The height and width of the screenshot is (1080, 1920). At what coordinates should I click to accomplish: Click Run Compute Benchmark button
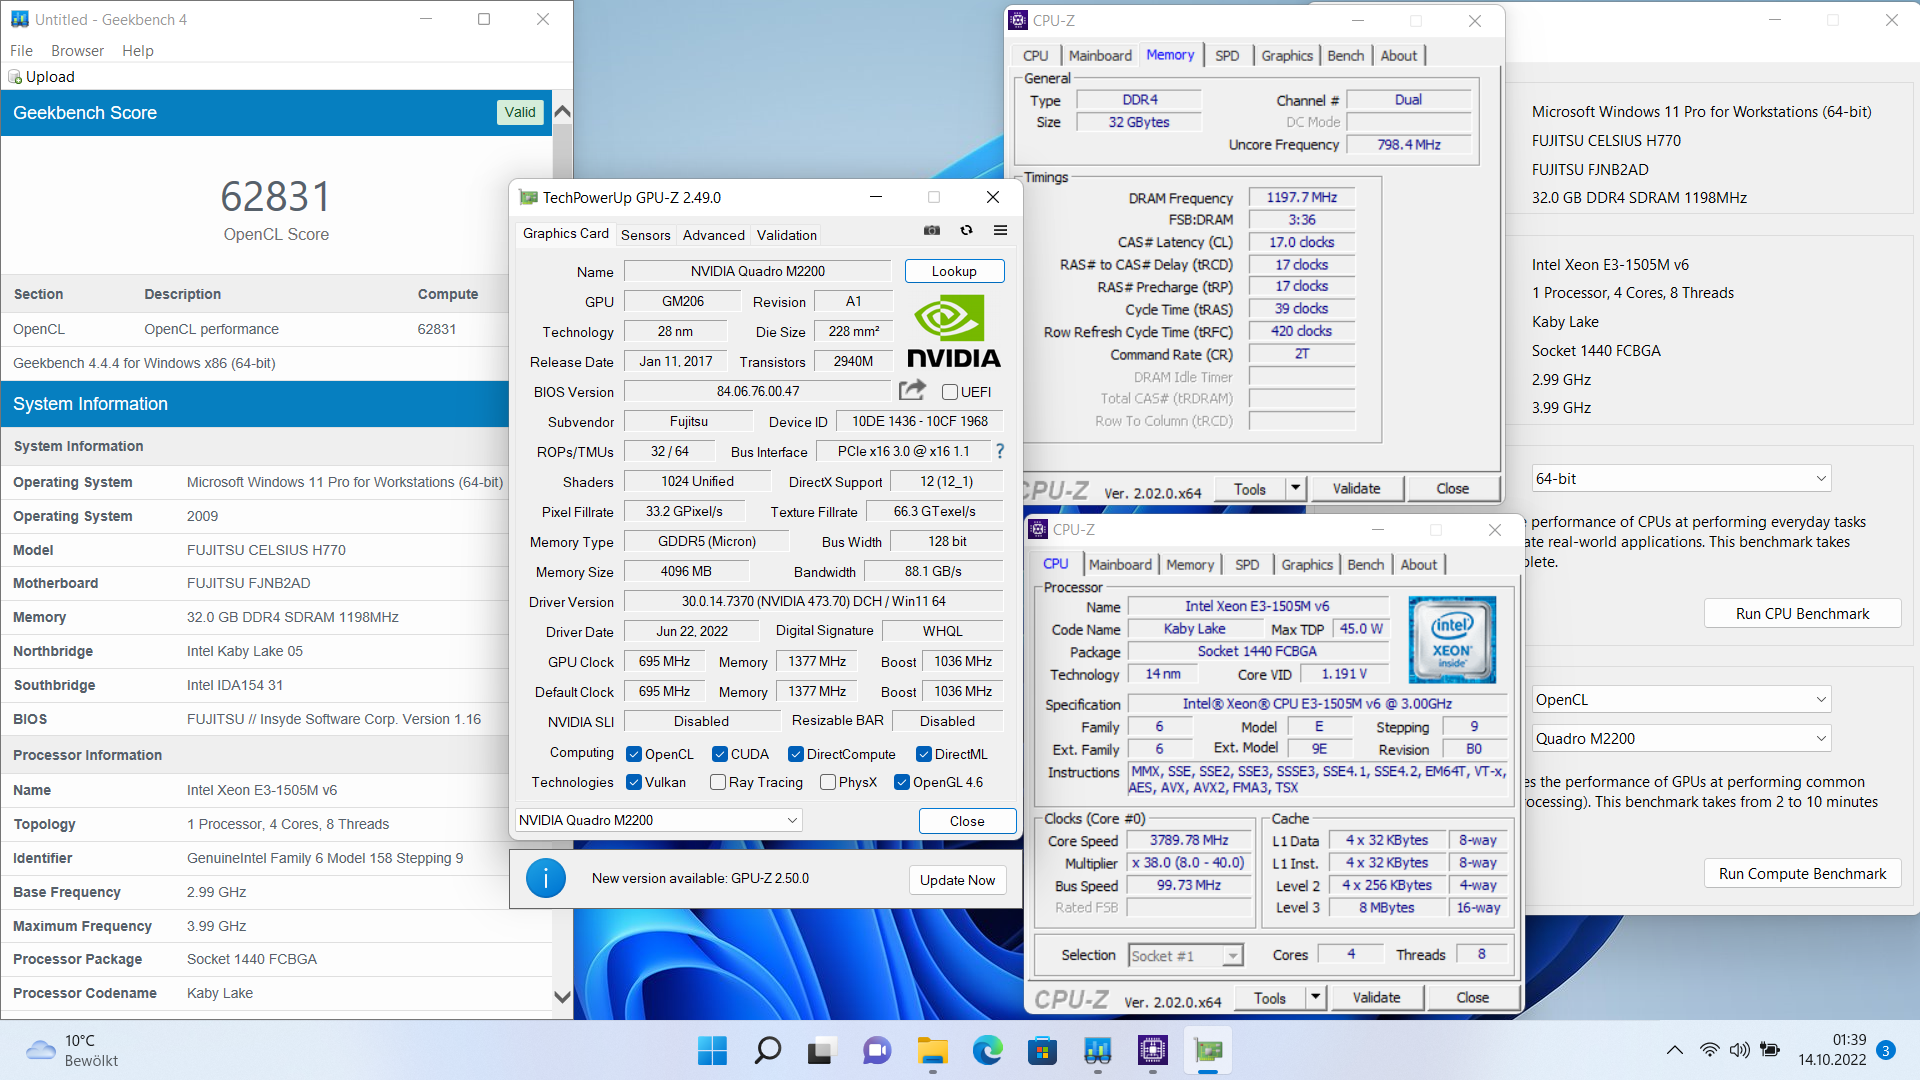pos(1802,874)
